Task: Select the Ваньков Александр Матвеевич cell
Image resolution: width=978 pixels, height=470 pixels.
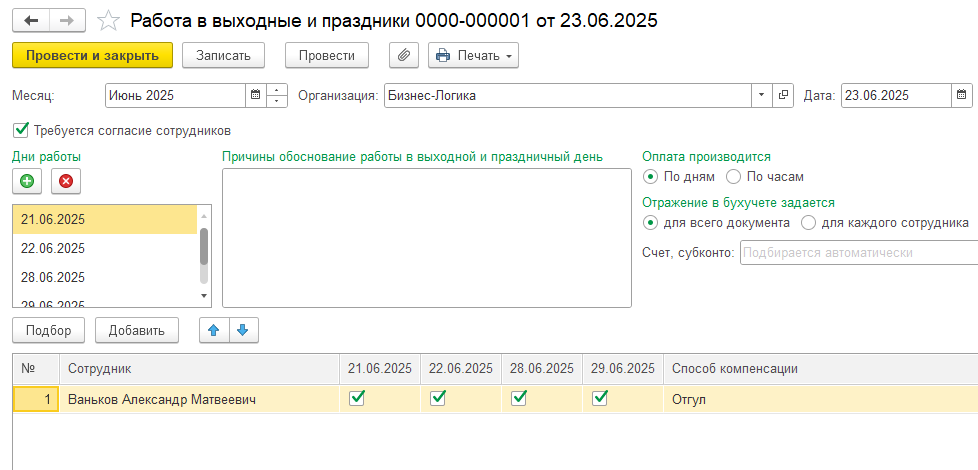Action: pos(200,399)
